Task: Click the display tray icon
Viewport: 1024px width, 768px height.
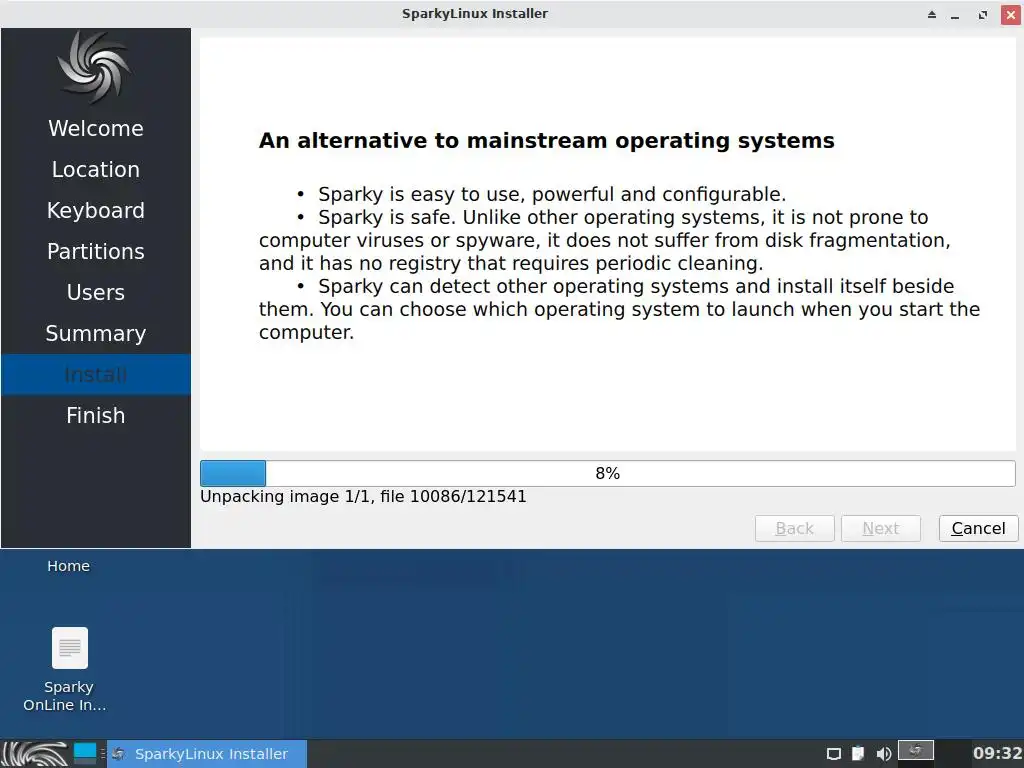Action: click(x=833, y=754)
